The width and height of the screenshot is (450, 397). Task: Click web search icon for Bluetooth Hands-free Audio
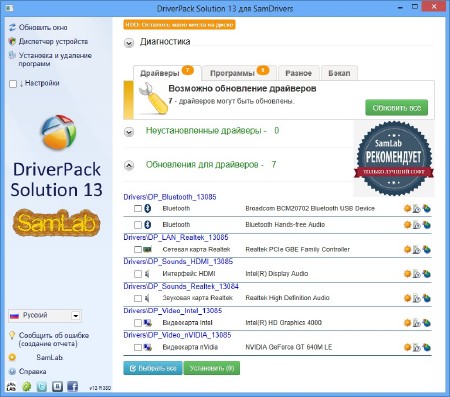(x=427, y=225)
